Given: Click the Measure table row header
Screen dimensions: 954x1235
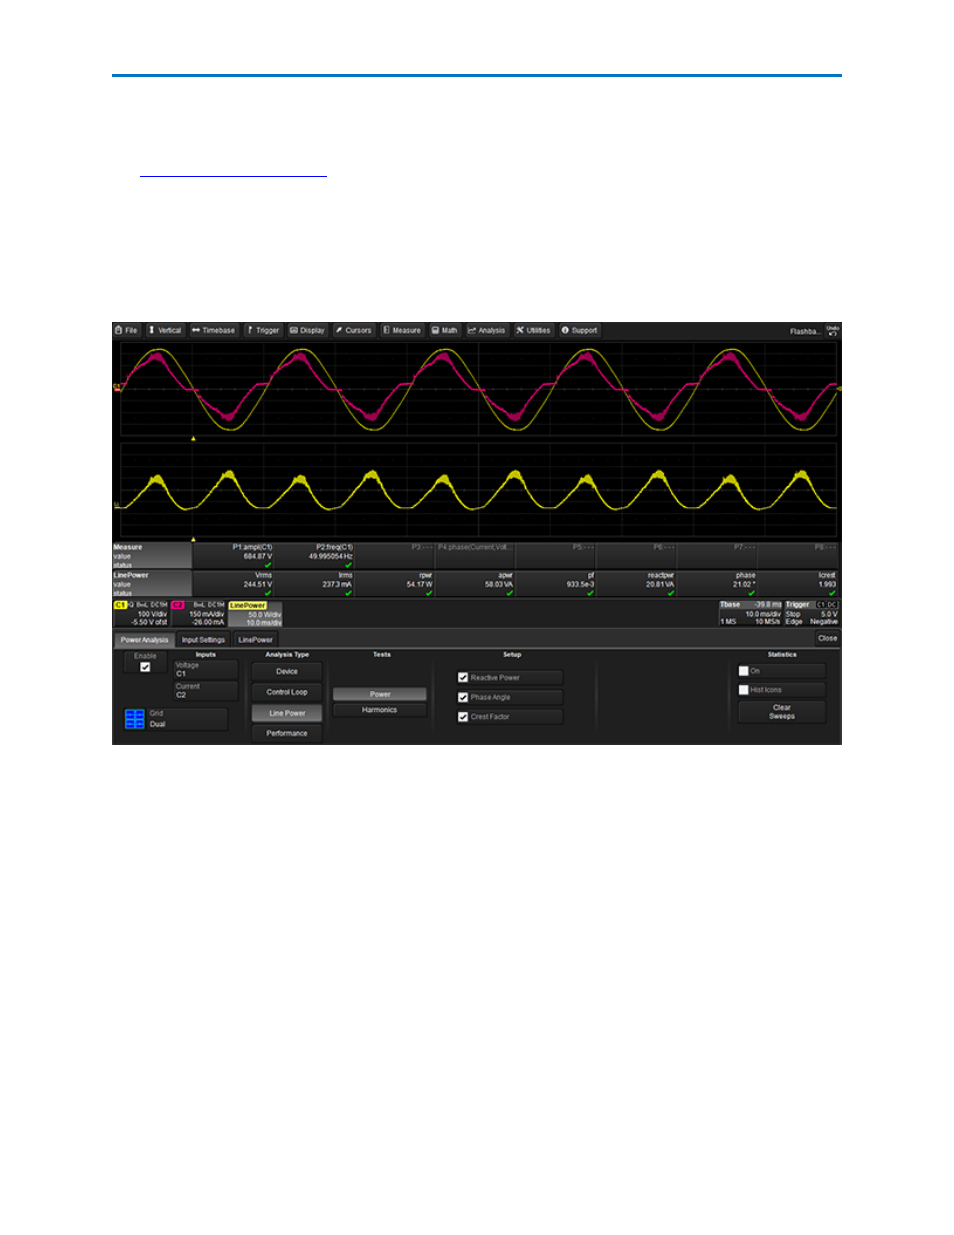Looking at the screenshot, I should point(152,556).
